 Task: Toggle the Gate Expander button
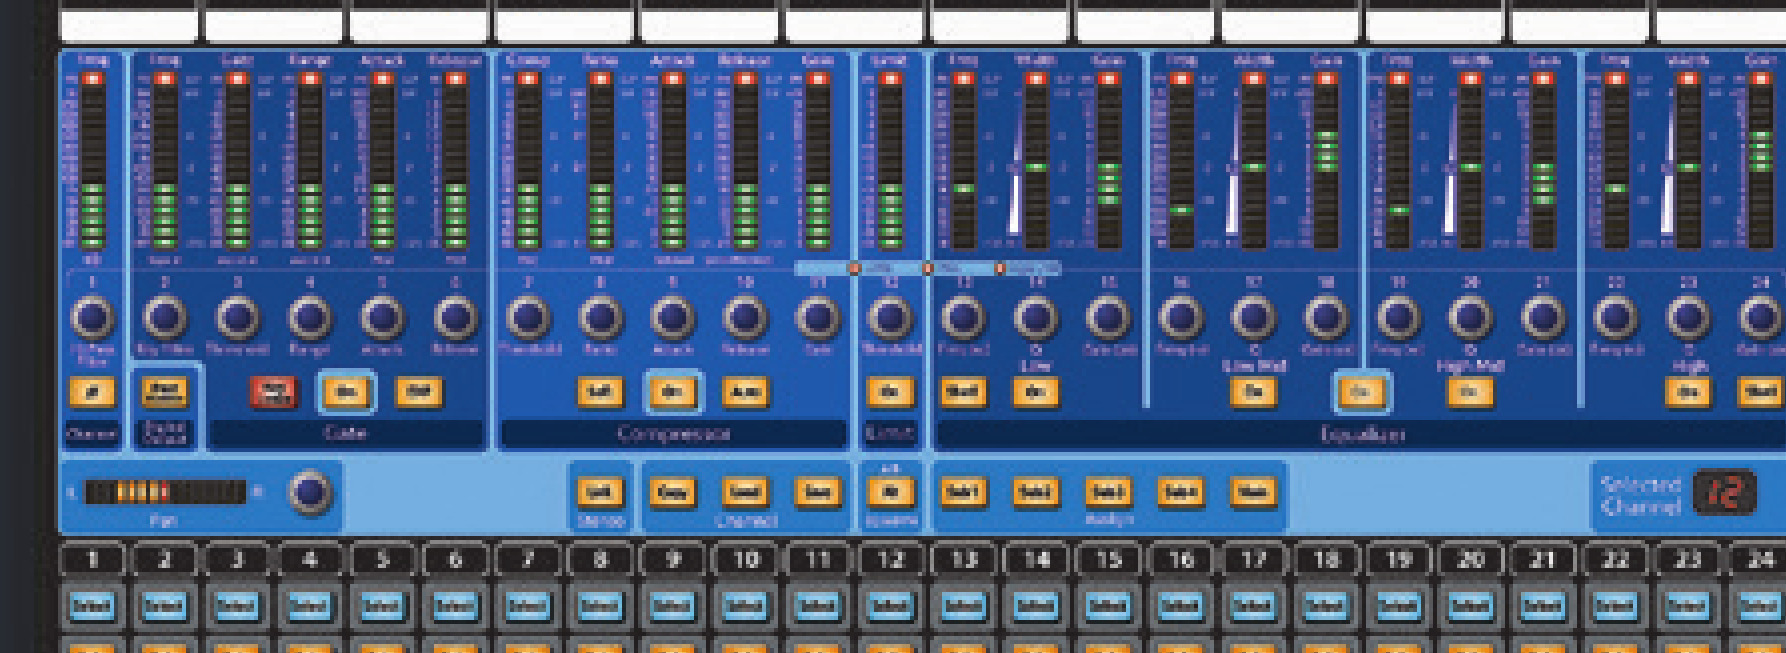418,392
